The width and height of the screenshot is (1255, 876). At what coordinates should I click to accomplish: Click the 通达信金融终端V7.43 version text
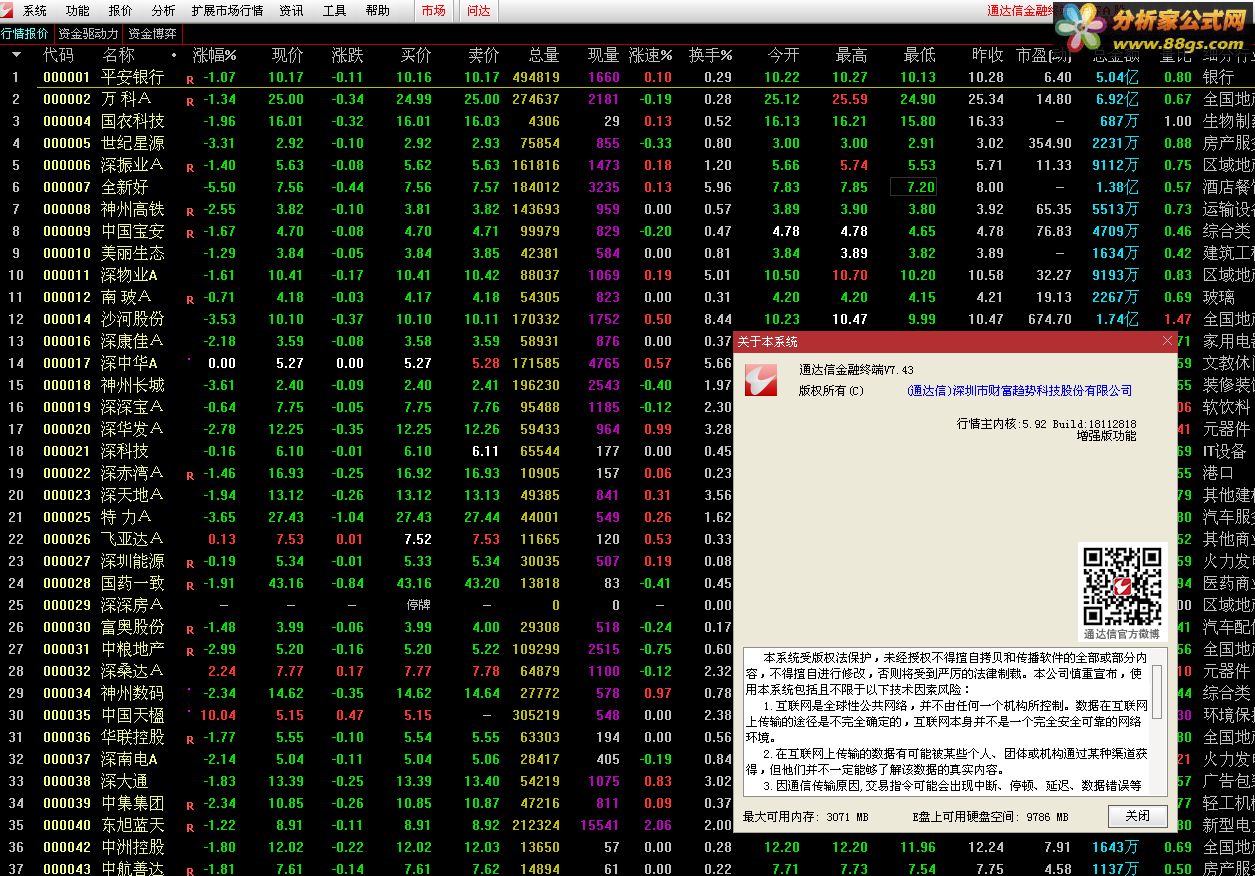[x=856, y=370]
